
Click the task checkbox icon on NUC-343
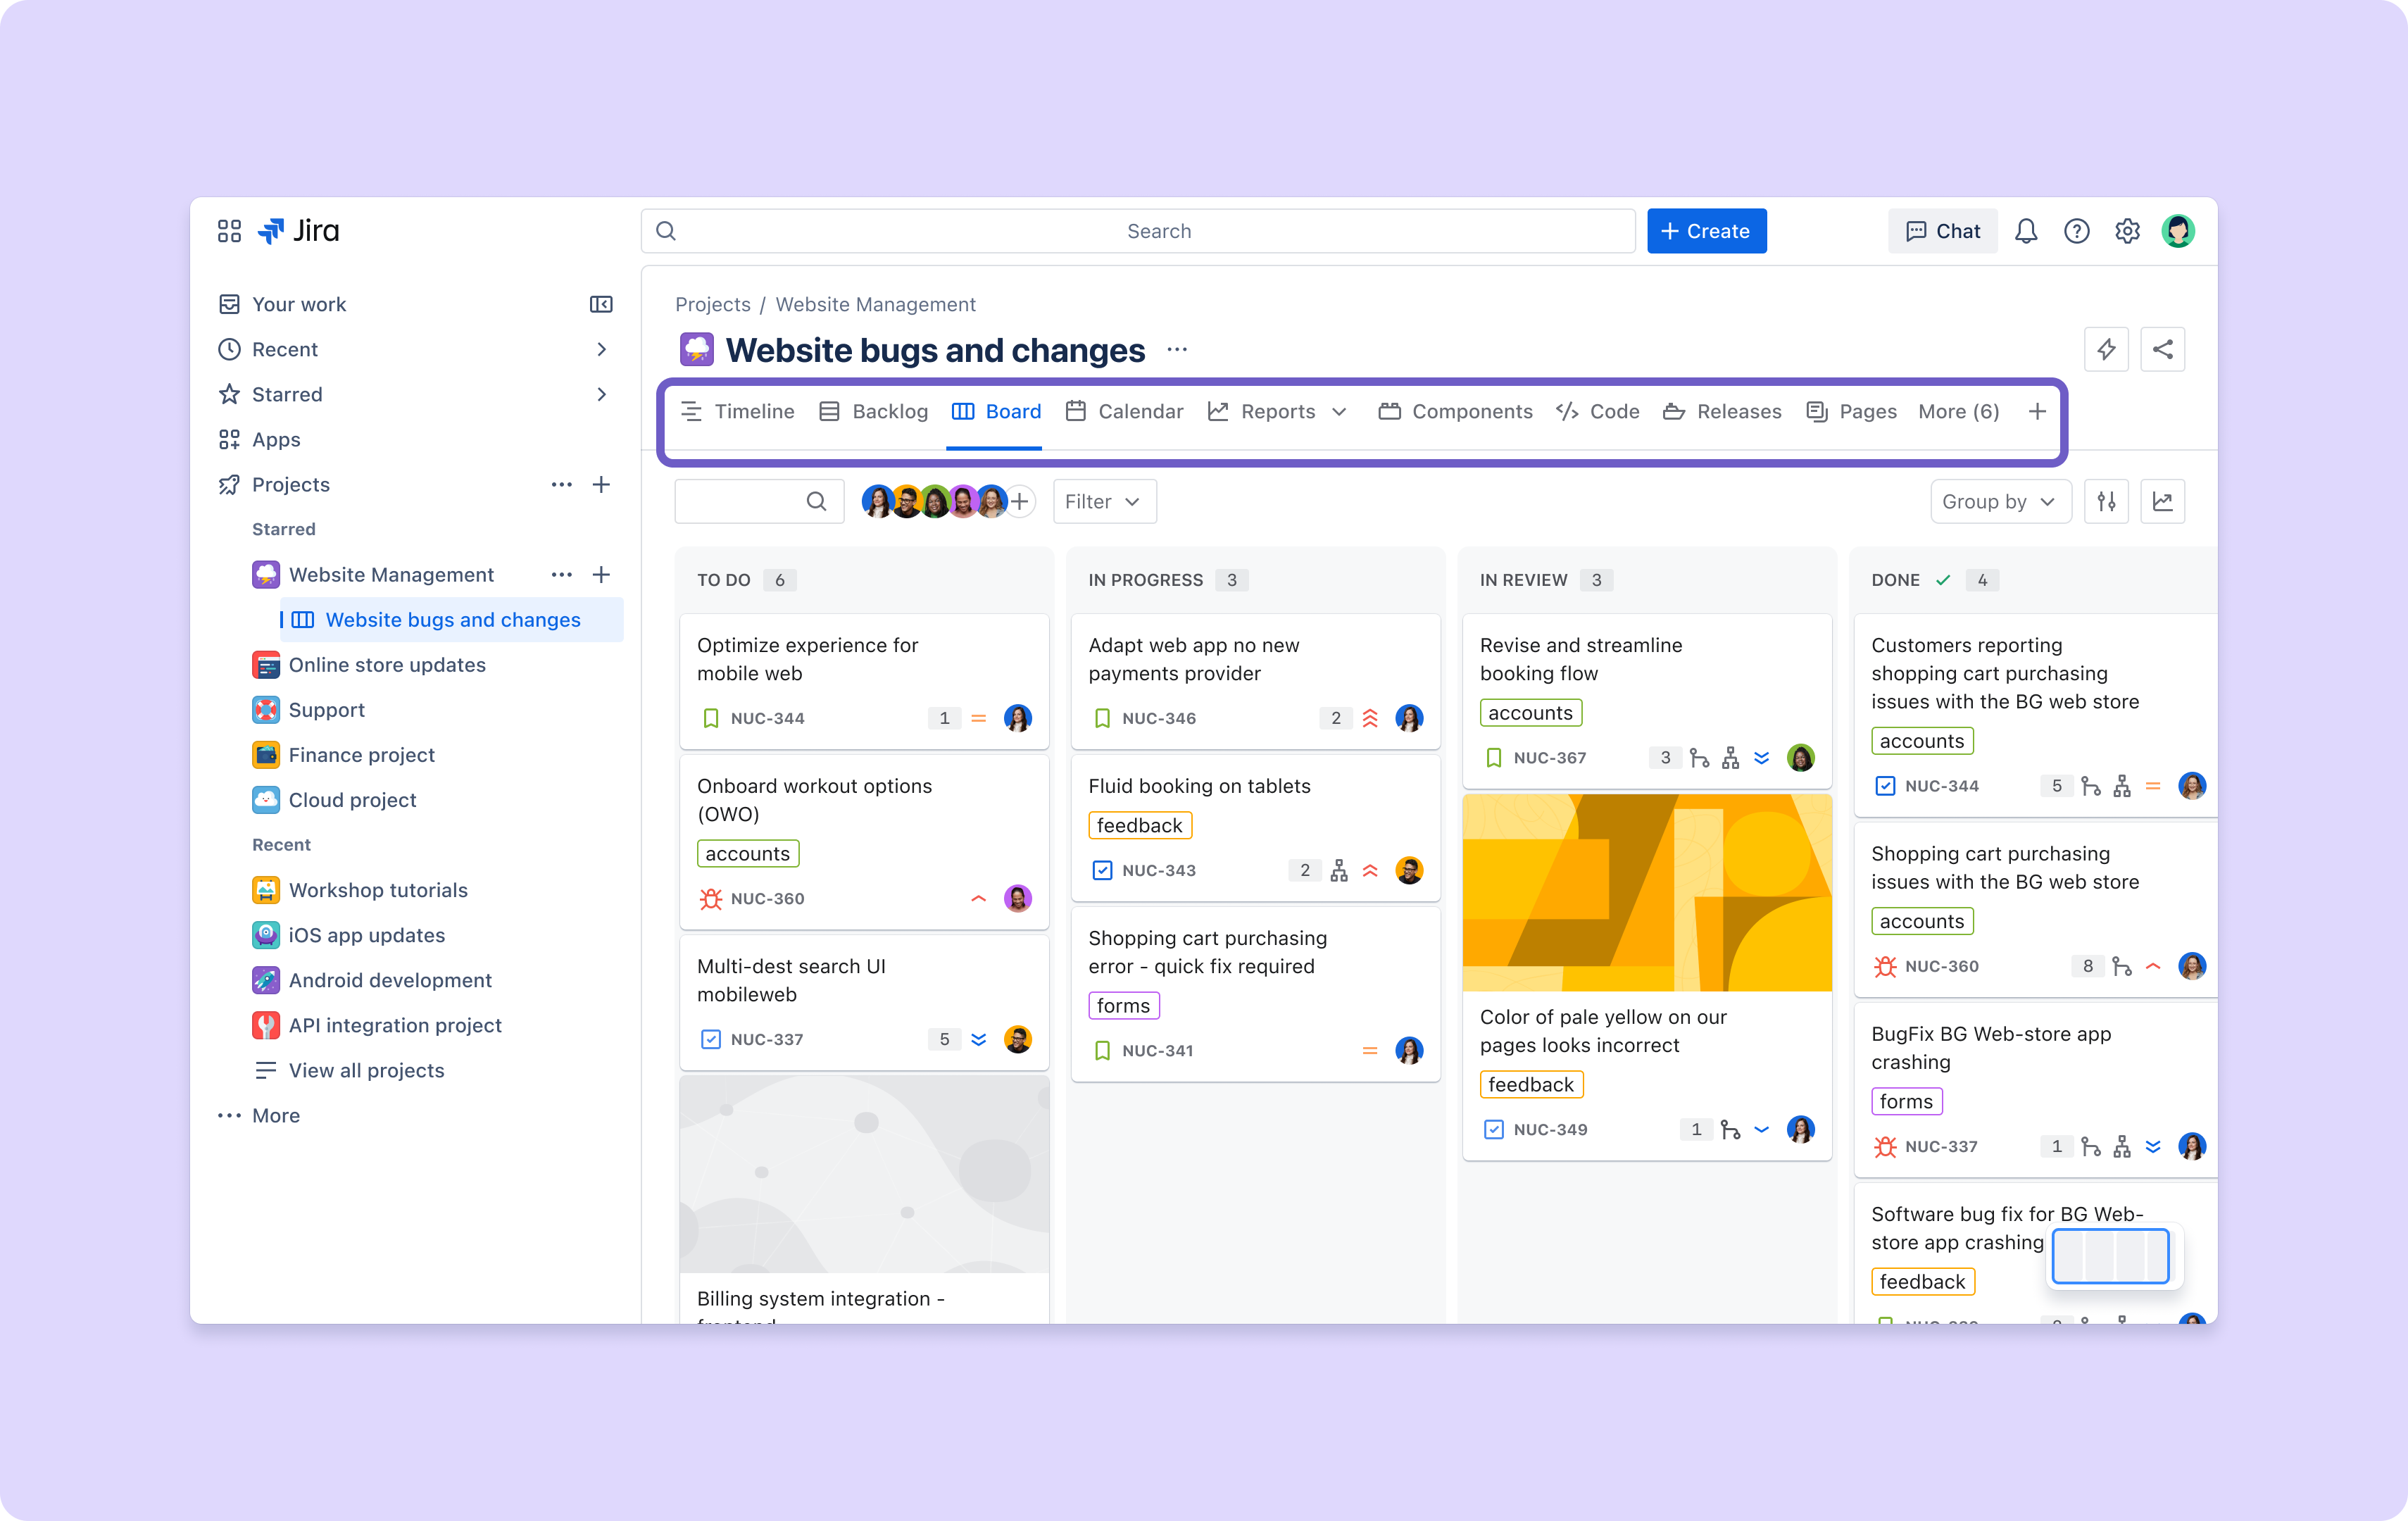point(1102,870)
